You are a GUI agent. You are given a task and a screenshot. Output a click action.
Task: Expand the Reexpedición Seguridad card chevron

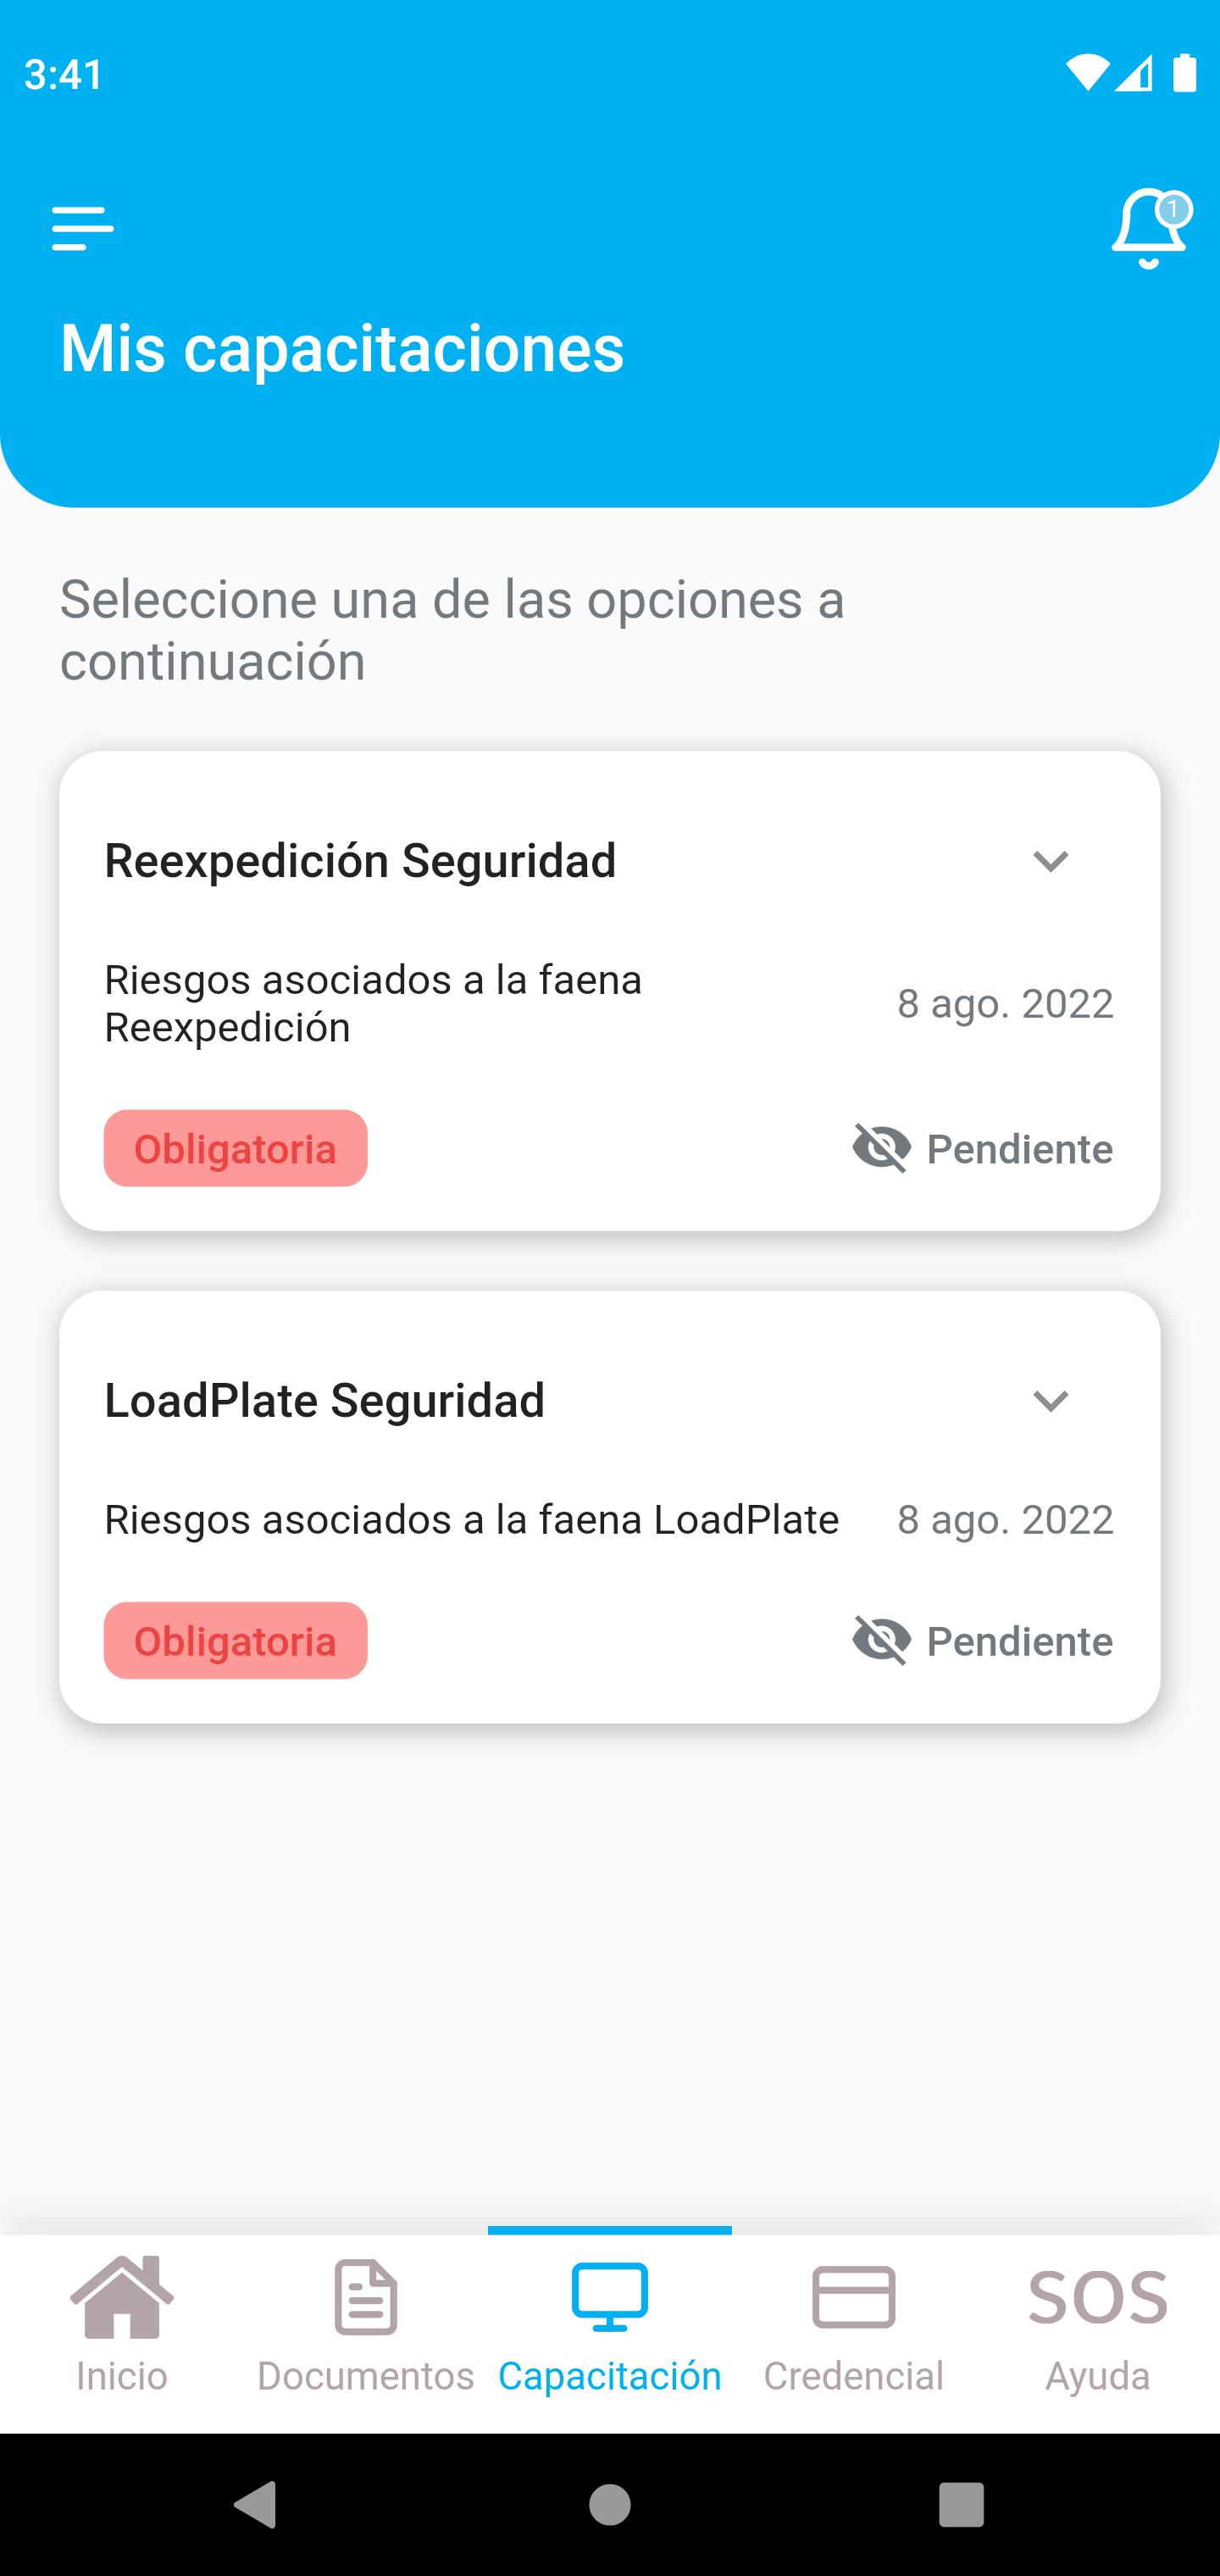pos(1050,861)
